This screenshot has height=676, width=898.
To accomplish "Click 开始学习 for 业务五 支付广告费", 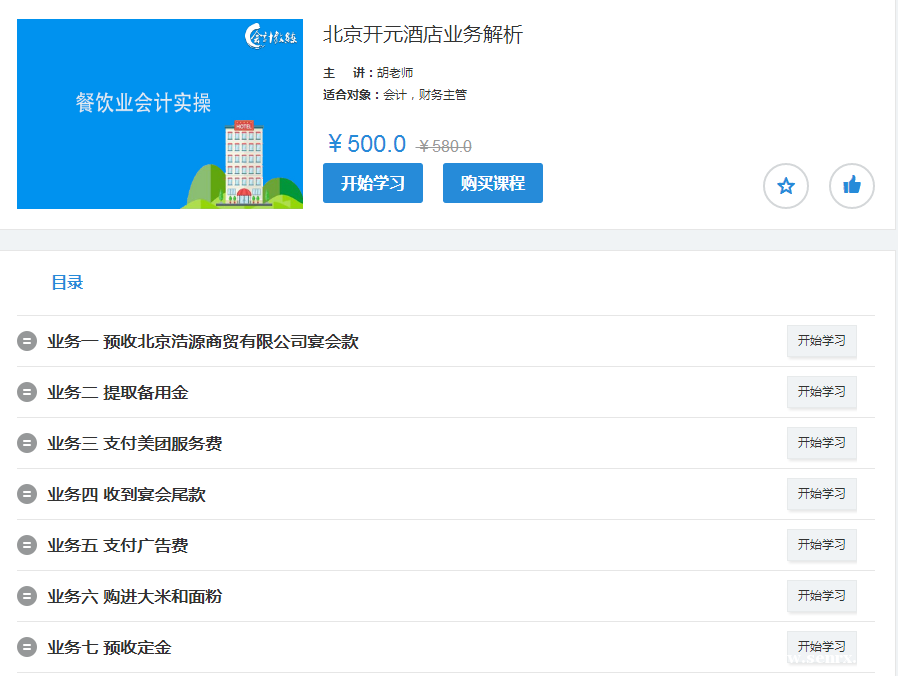I will [821, 545].
